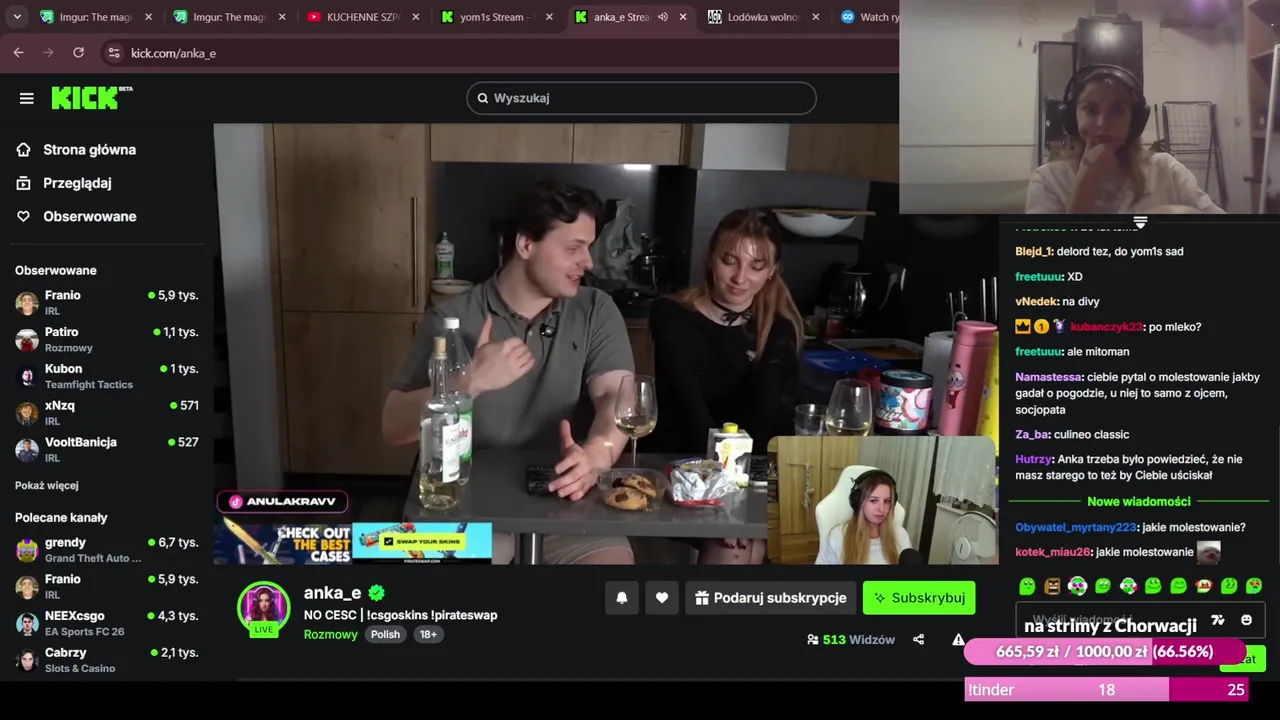Open the tab search dropdown chevron
Viewport: 1280px width, 720px height.
coord(17,17)
